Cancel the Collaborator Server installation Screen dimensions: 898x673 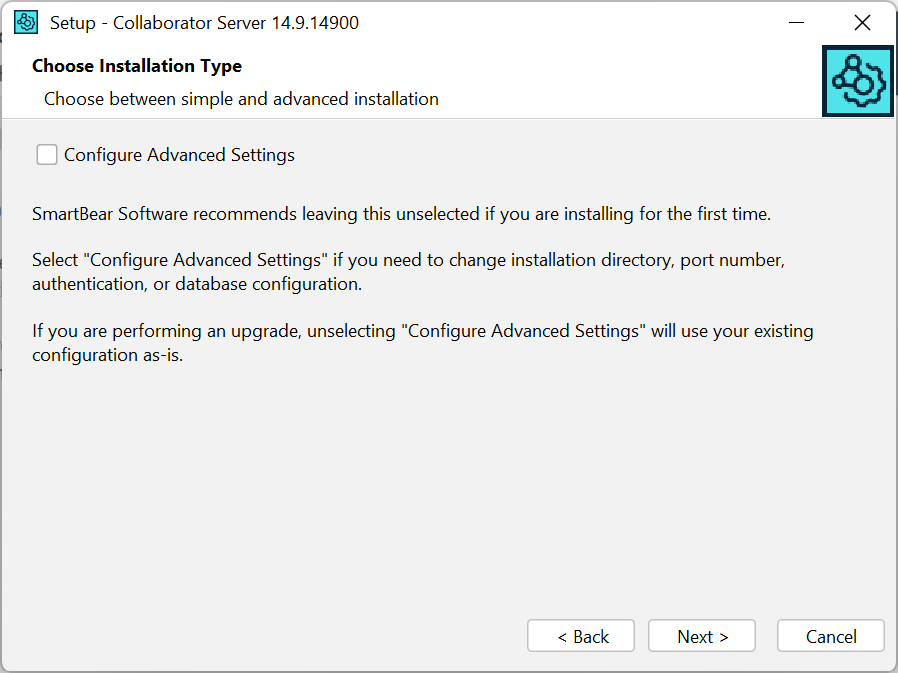click(x=830, y=635)
